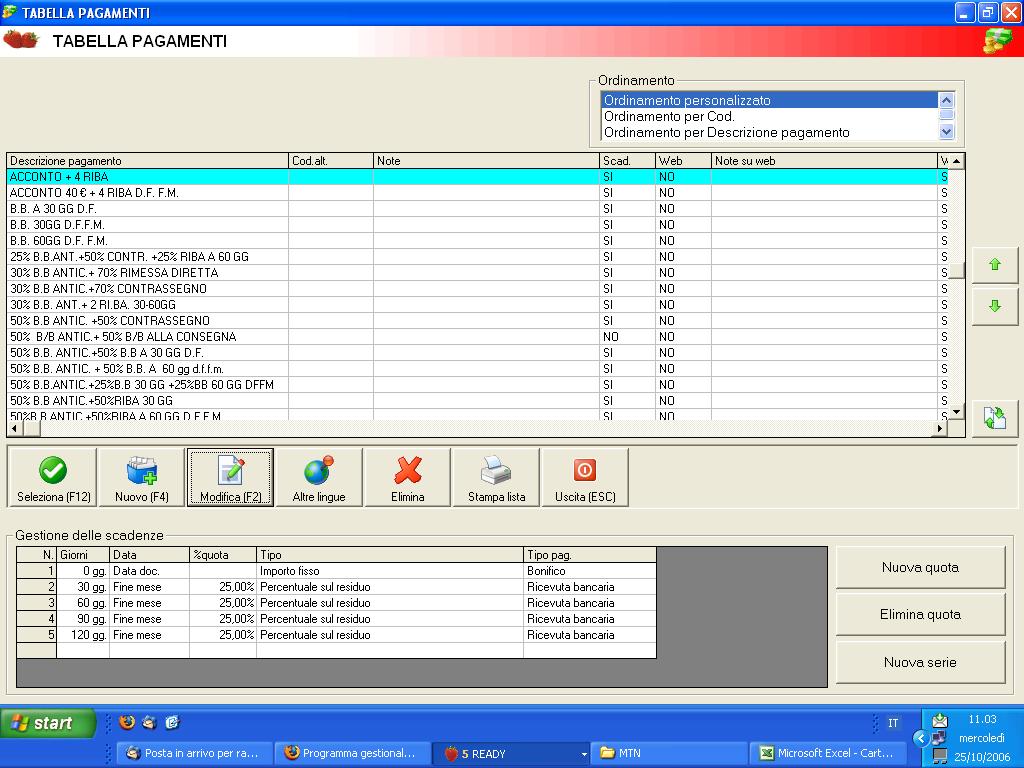The width and height of the screenshot is (1024, 768).
Task: Exit with Uscita (ESC) button
Action: coord(585,477)
